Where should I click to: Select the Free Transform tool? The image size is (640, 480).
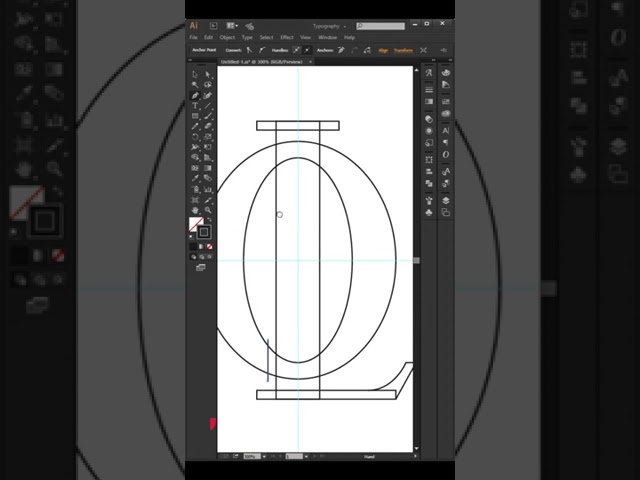coord(208,147)
